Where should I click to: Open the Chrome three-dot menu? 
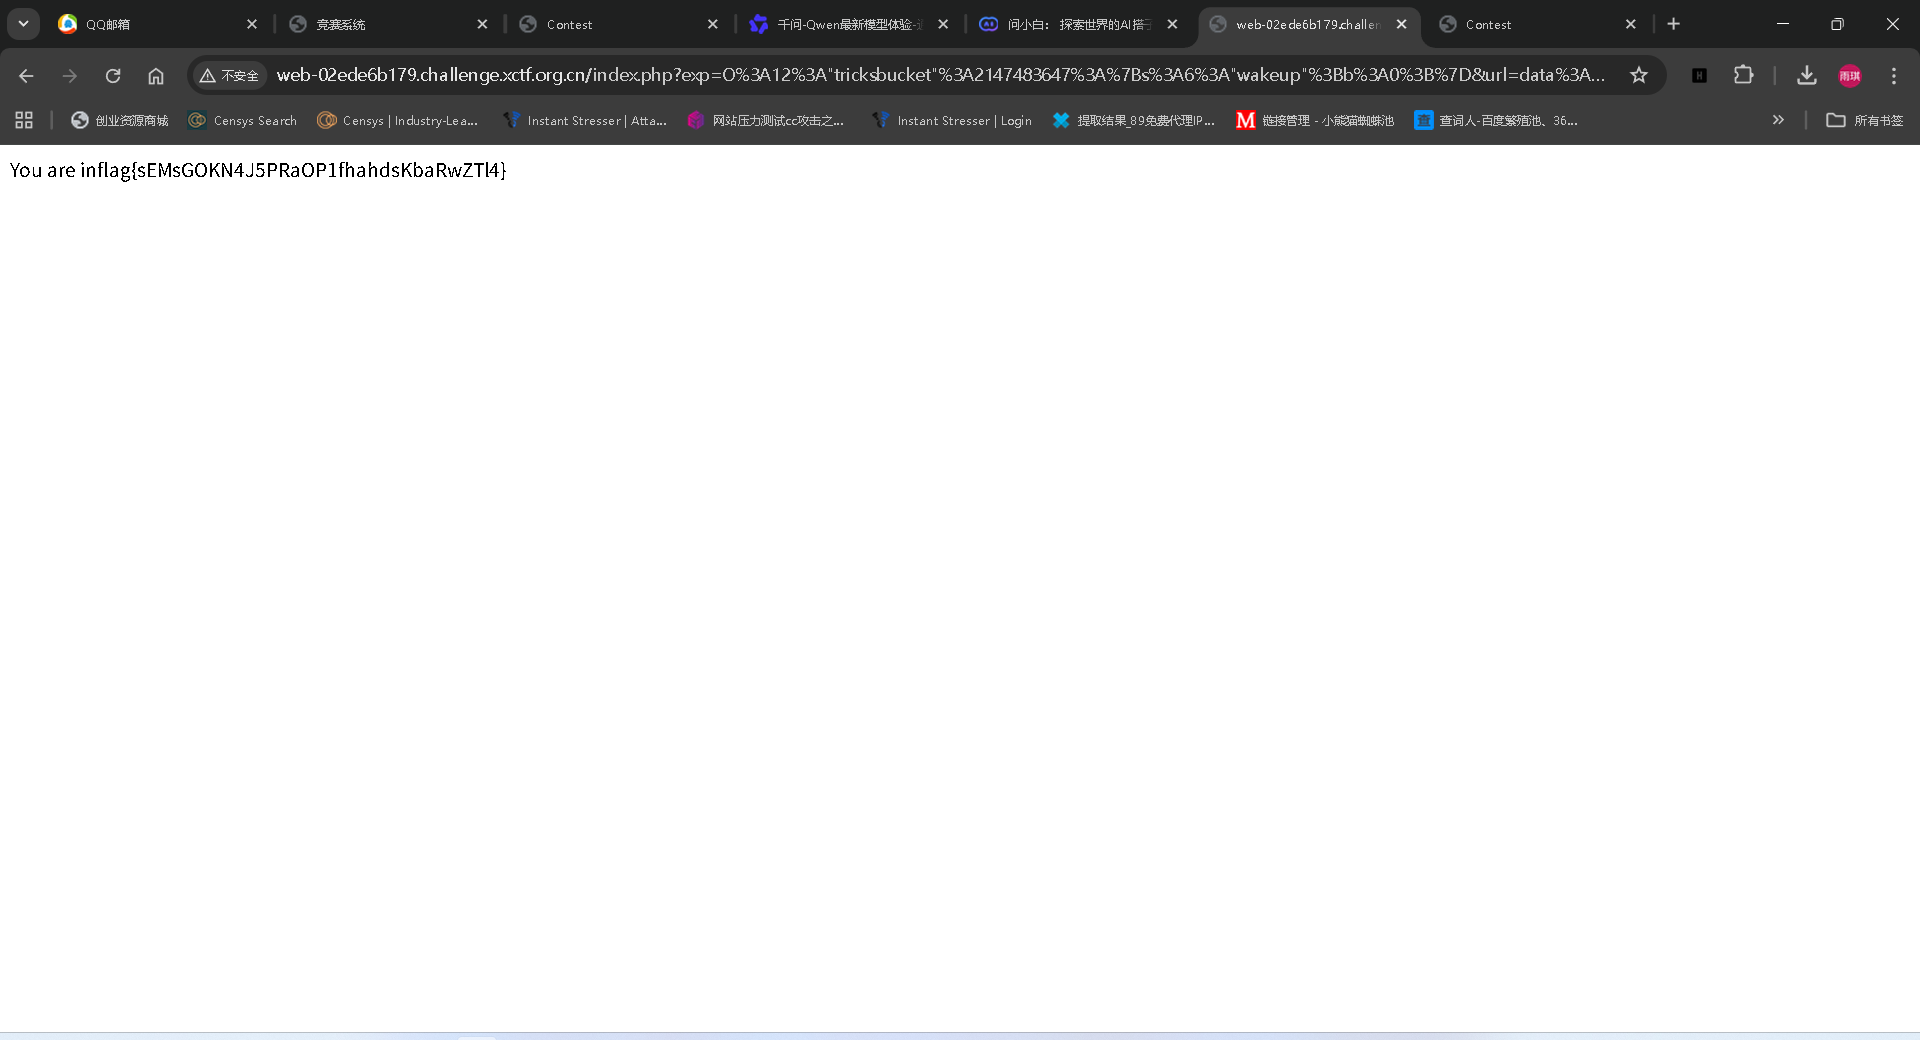coord(1893,76)
